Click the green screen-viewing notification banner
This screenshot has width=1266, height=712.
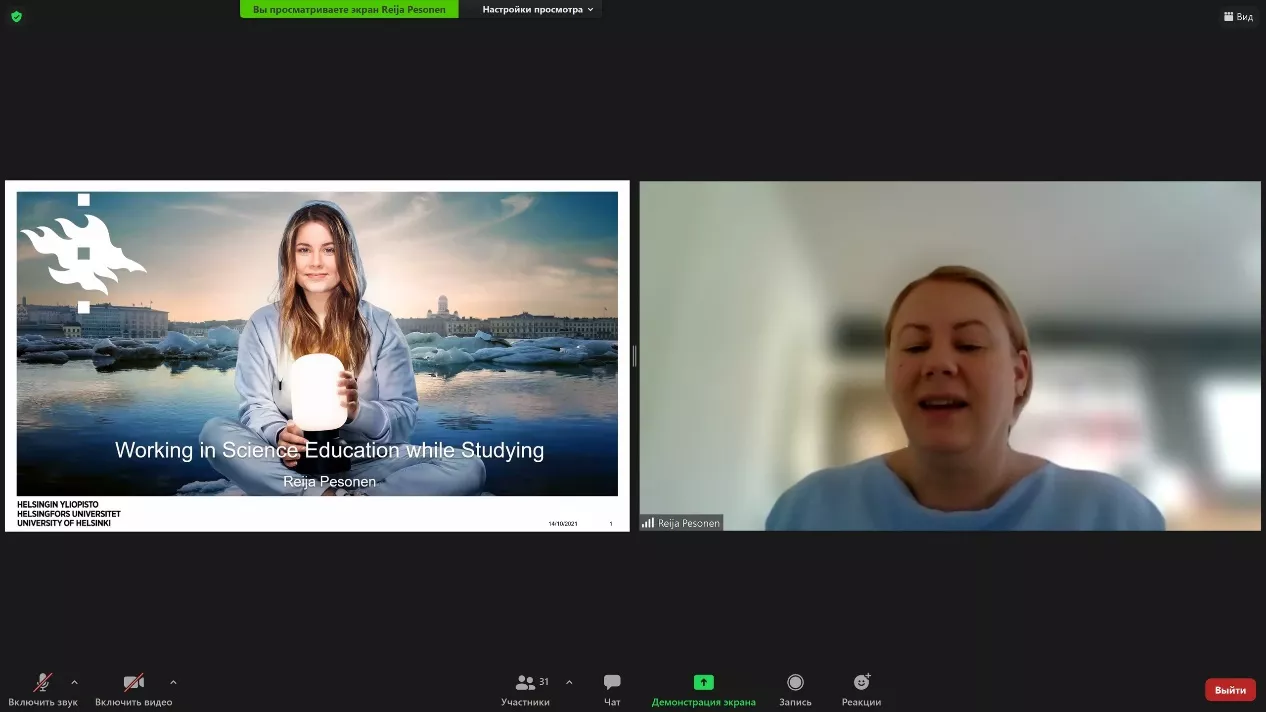click(349, 9)
